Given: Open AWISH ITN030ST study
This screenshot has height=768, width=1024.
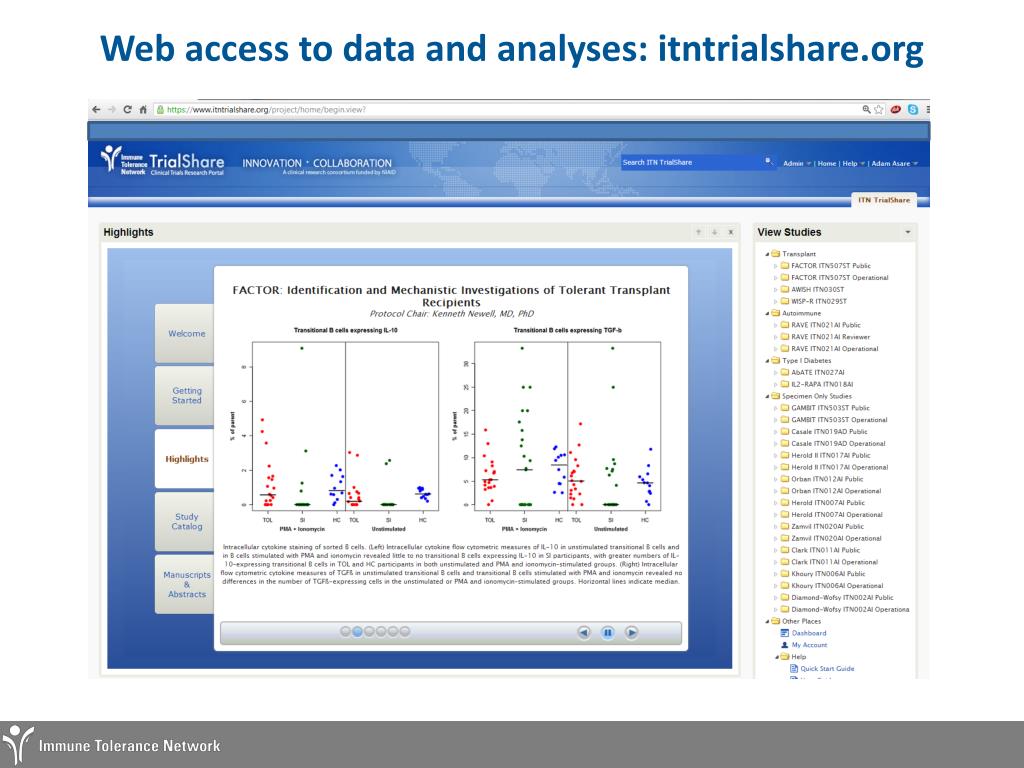Looking at the screenshot, I should (x=818, y=289).
